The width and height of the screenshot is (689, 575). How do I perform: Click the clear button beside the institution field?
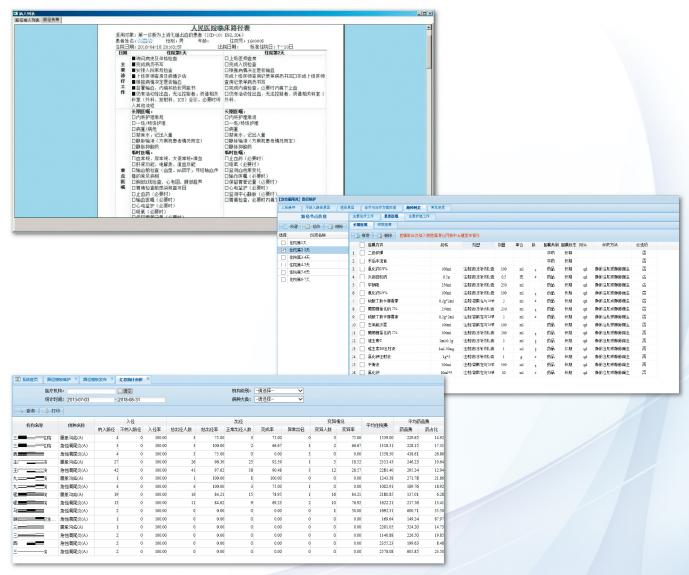[x=125, y=391]
